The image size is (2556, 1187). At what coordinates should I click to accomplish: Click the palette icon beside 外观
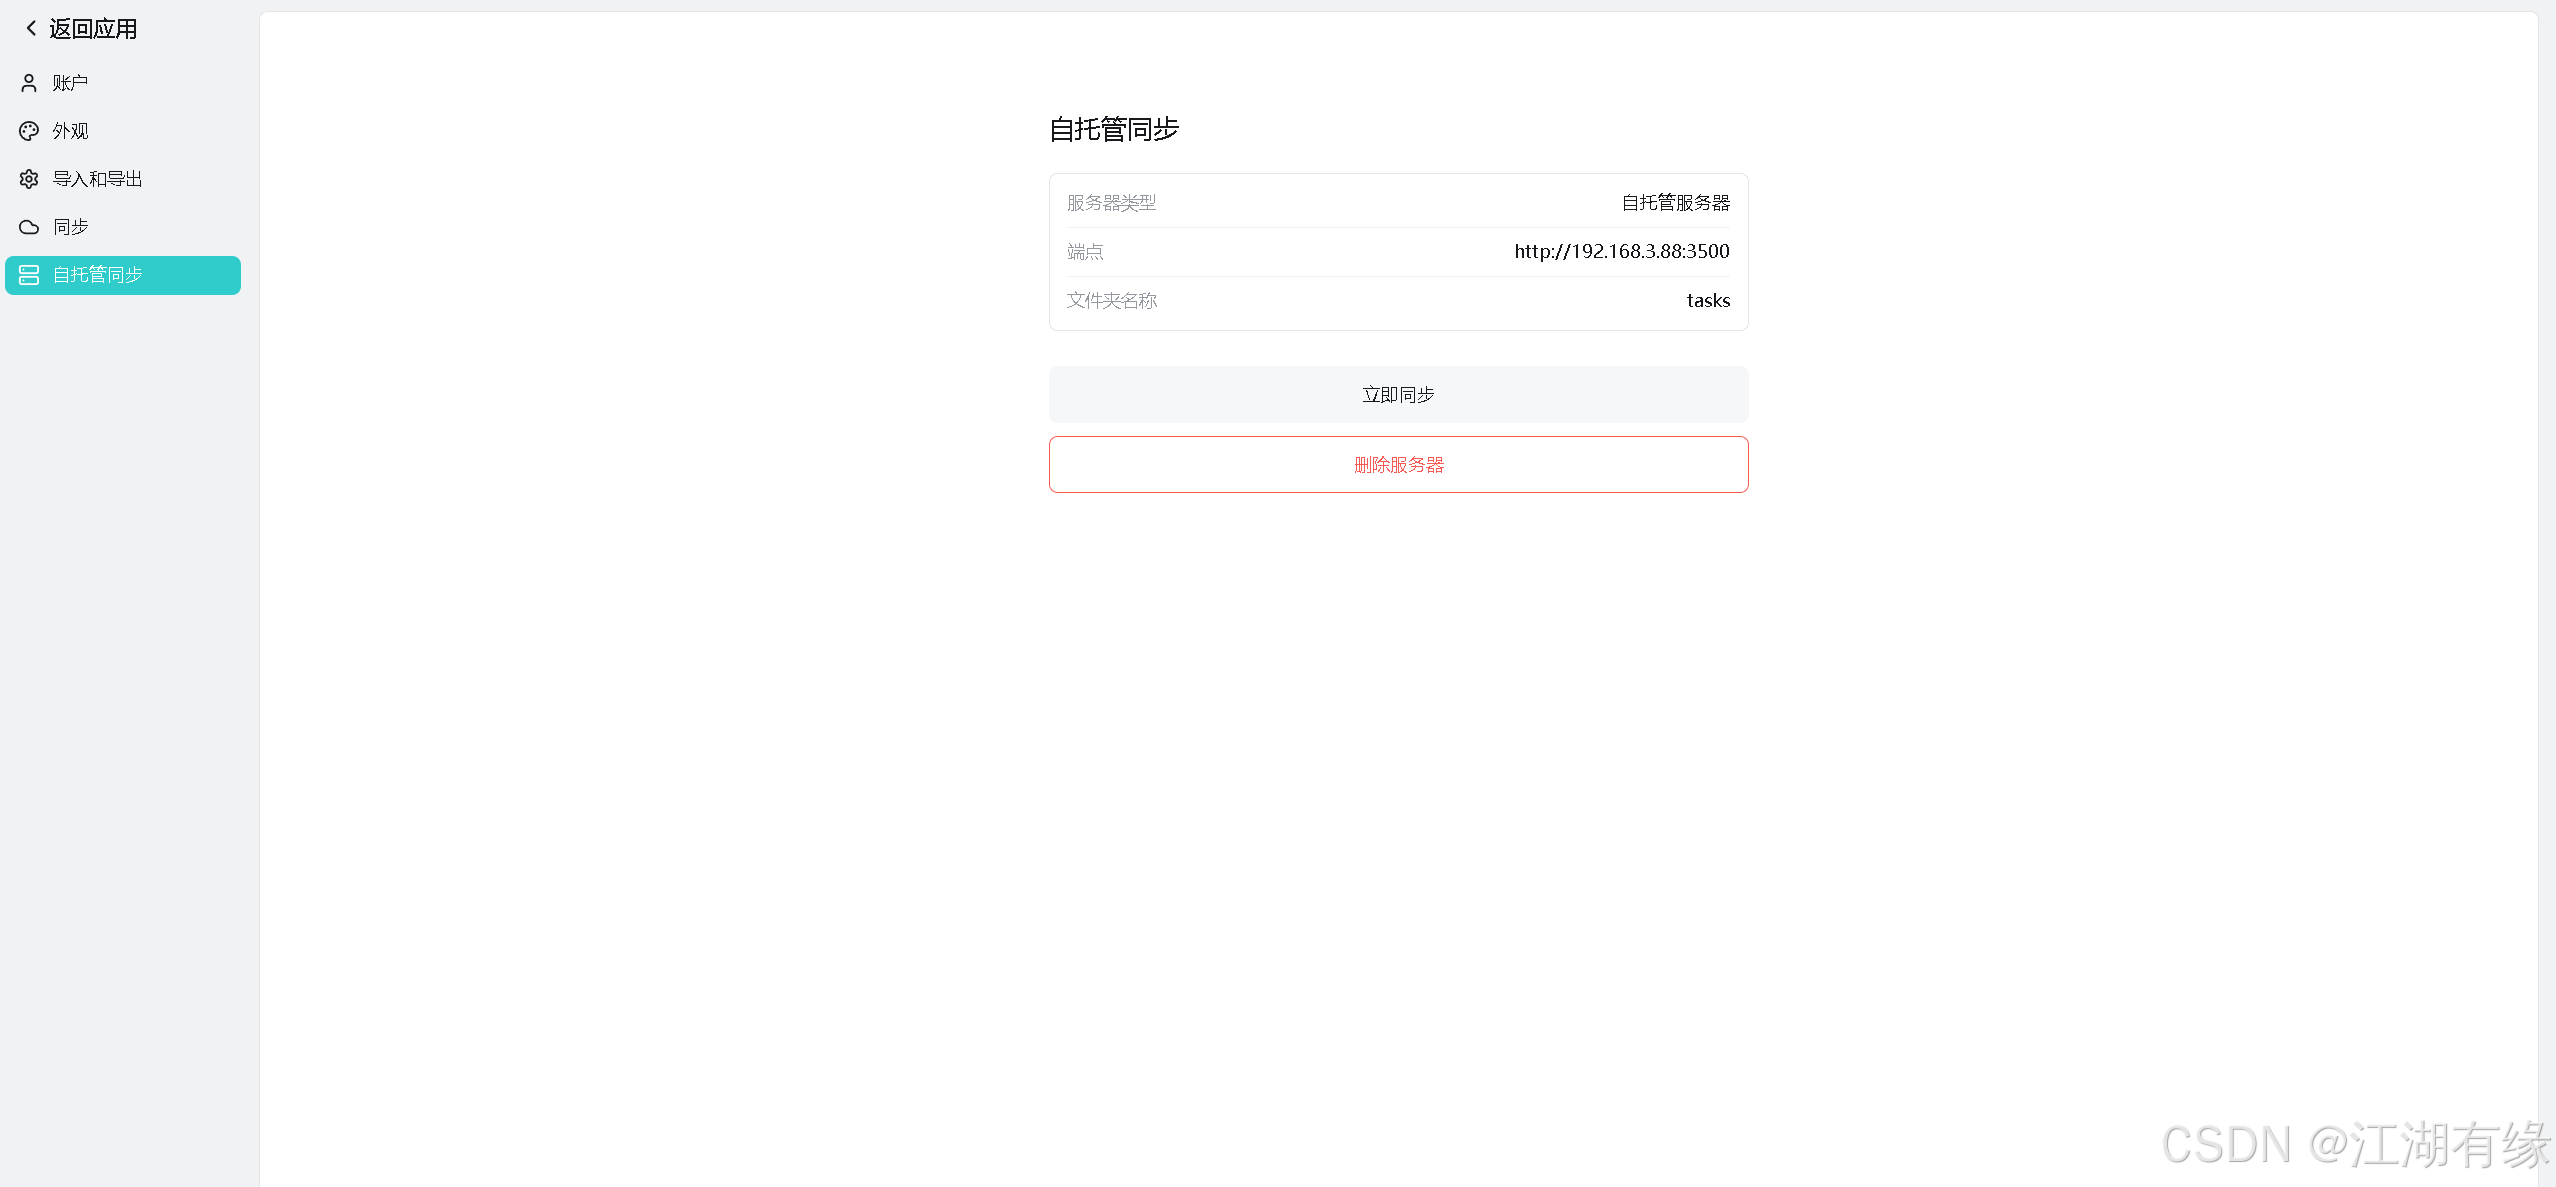point(28,130)
